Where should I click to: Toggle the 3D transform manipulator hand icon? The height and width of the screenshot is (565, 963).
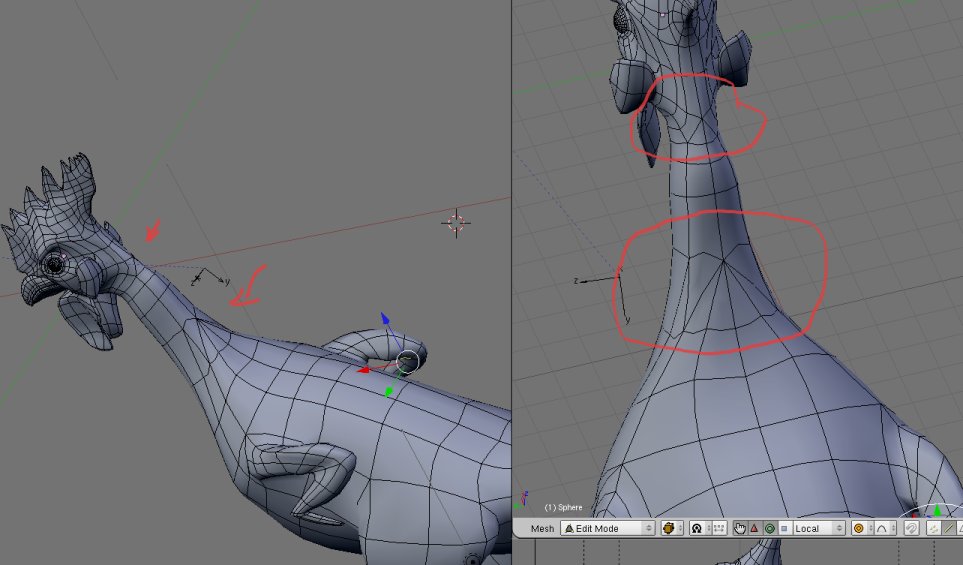pyautogui.click(x=740, y=528)
